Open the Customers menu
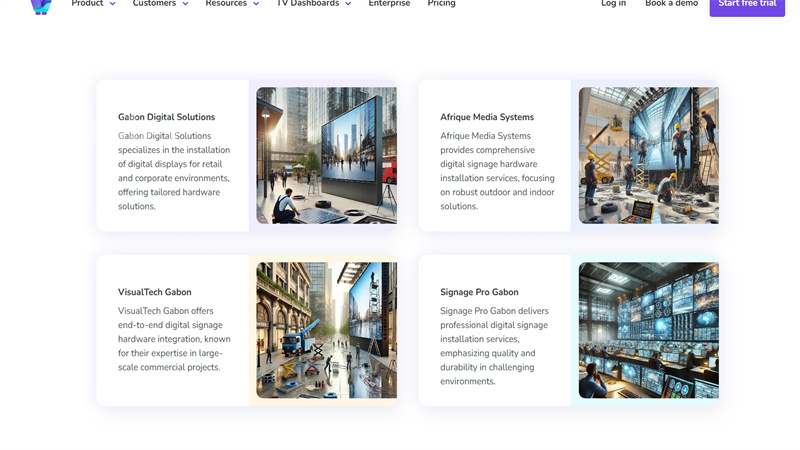The width and height of the screenshot is (800, 450). point(154,4)
